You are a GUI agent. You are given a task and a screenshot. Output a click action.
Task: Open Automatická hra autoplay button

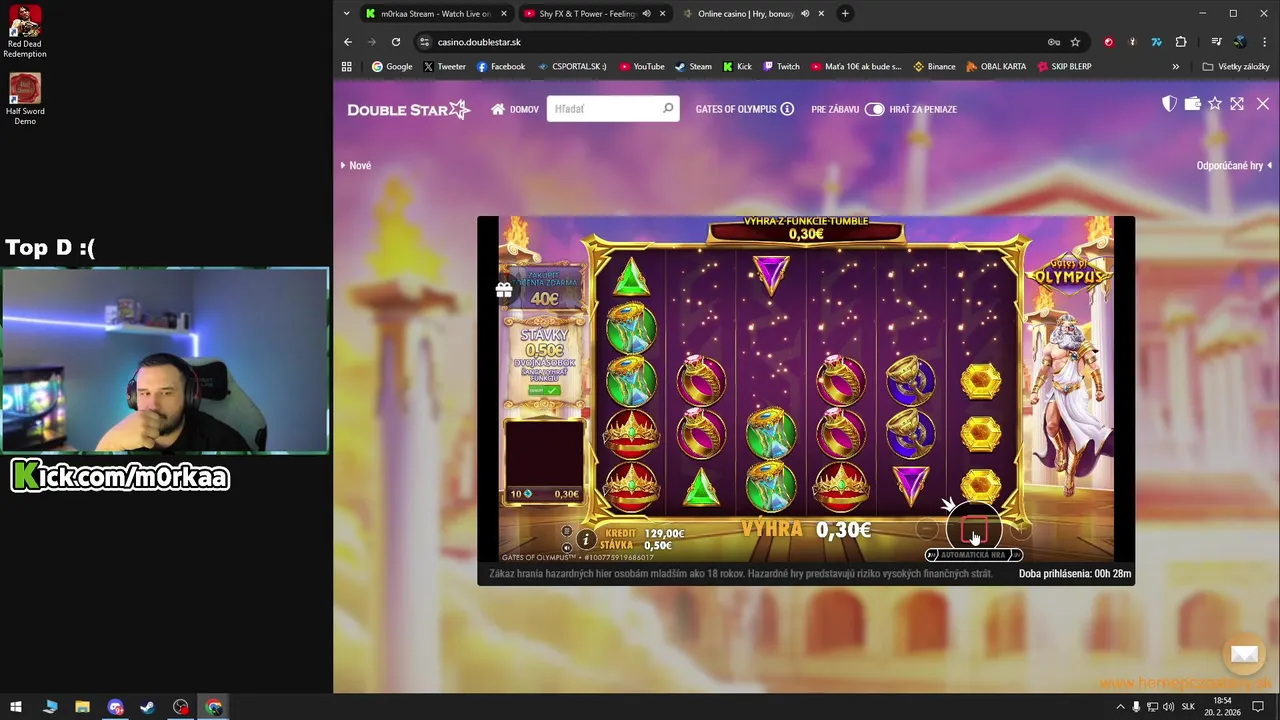(973, 555)
